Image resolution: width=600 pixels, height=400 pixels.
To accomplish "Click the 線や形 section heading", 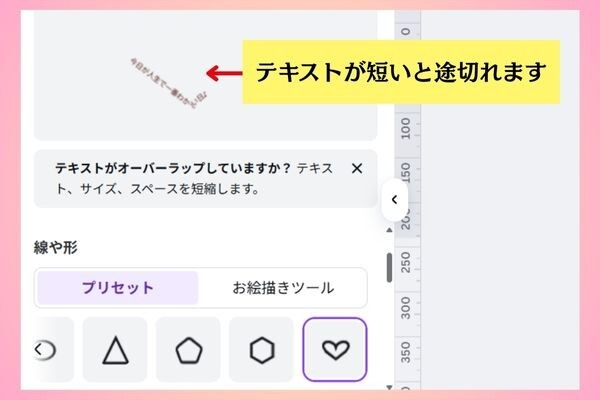I will (x=55, y=247).
